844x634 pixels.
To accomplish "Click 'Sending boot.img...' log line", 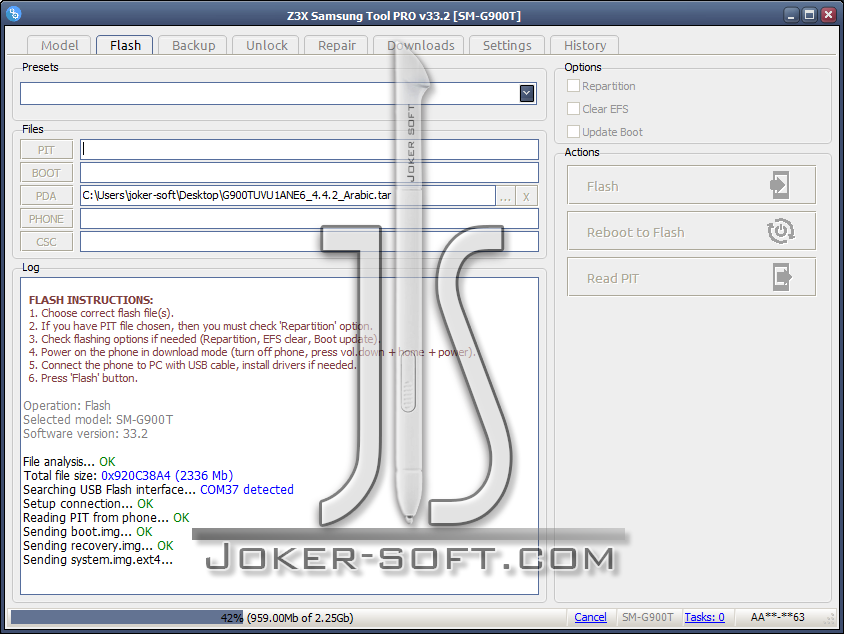I will pyautogui.click(x=88, y=532).
